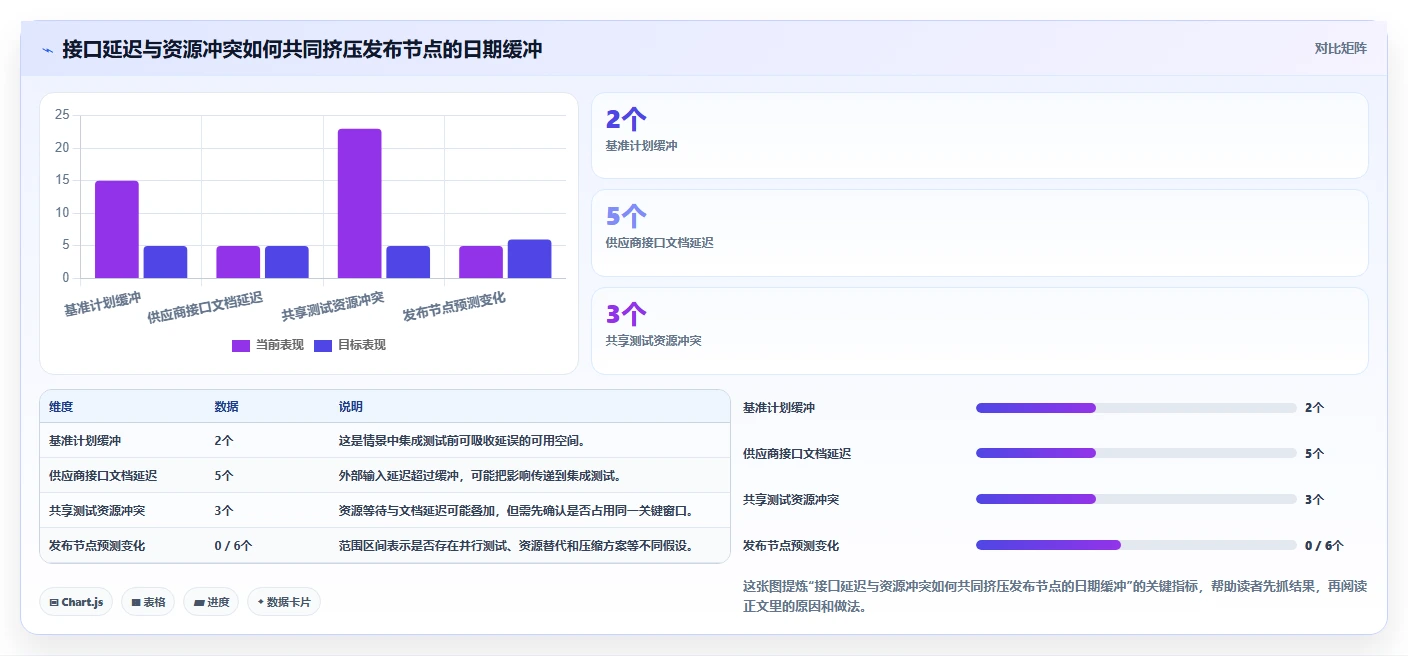Select the 表格 tag chip
The height and width of the screenshot is (656, 1408).
(148, 602)
